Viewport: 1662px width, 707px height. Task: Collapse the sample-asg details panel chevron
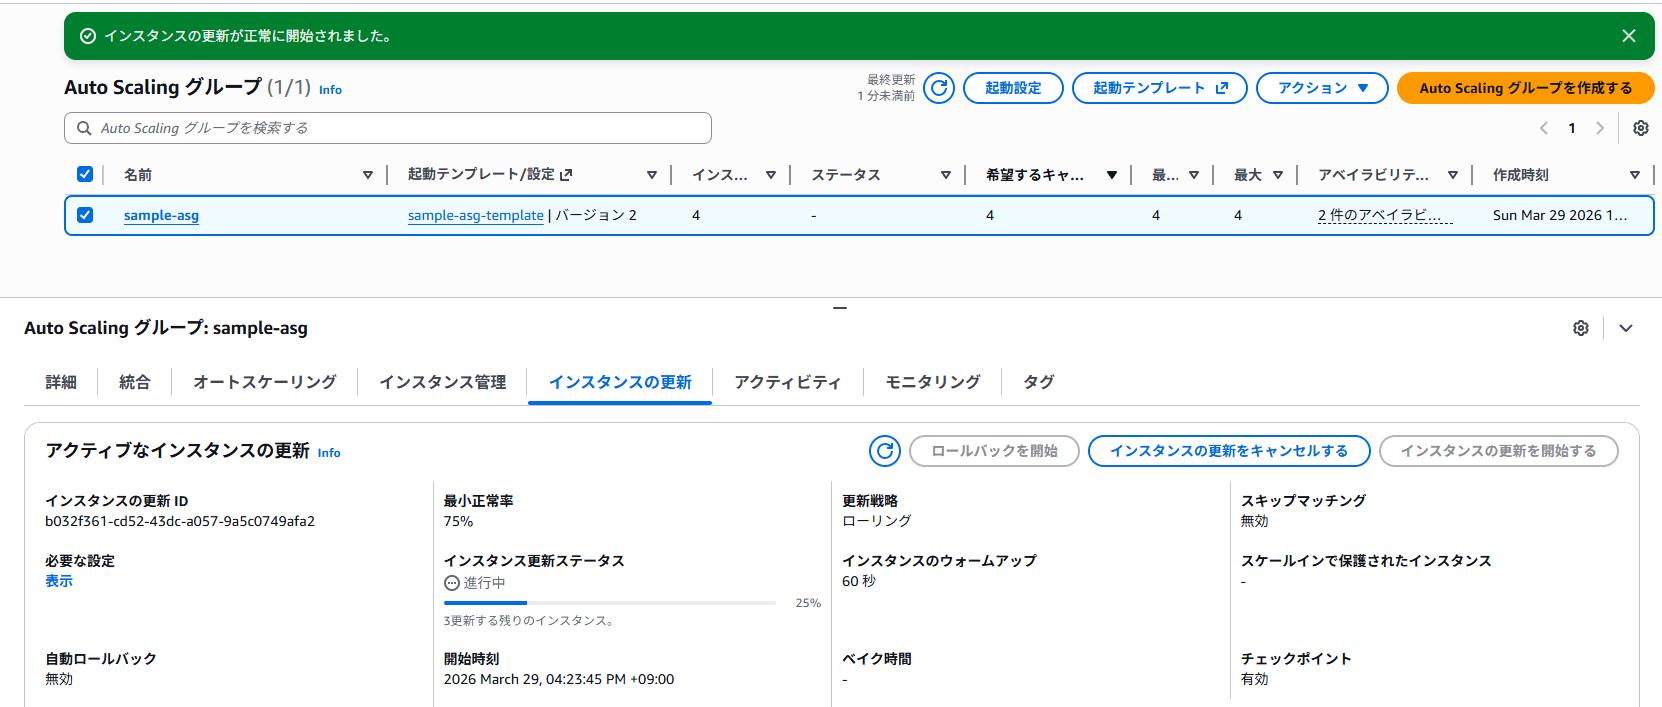(1626, 328)
